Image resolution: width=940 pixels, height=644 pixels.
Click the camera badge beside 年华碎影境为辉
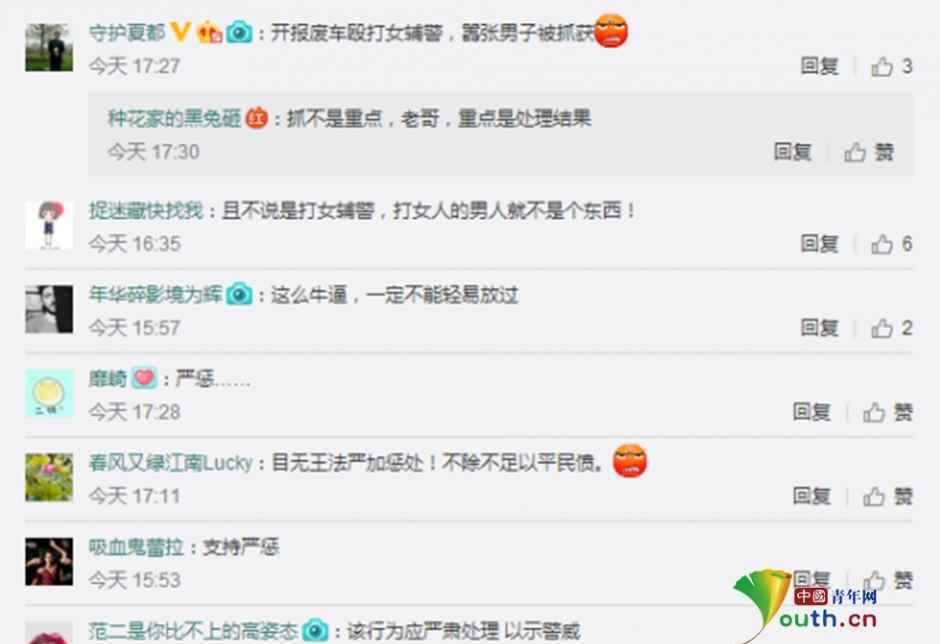tap(239, 294)
